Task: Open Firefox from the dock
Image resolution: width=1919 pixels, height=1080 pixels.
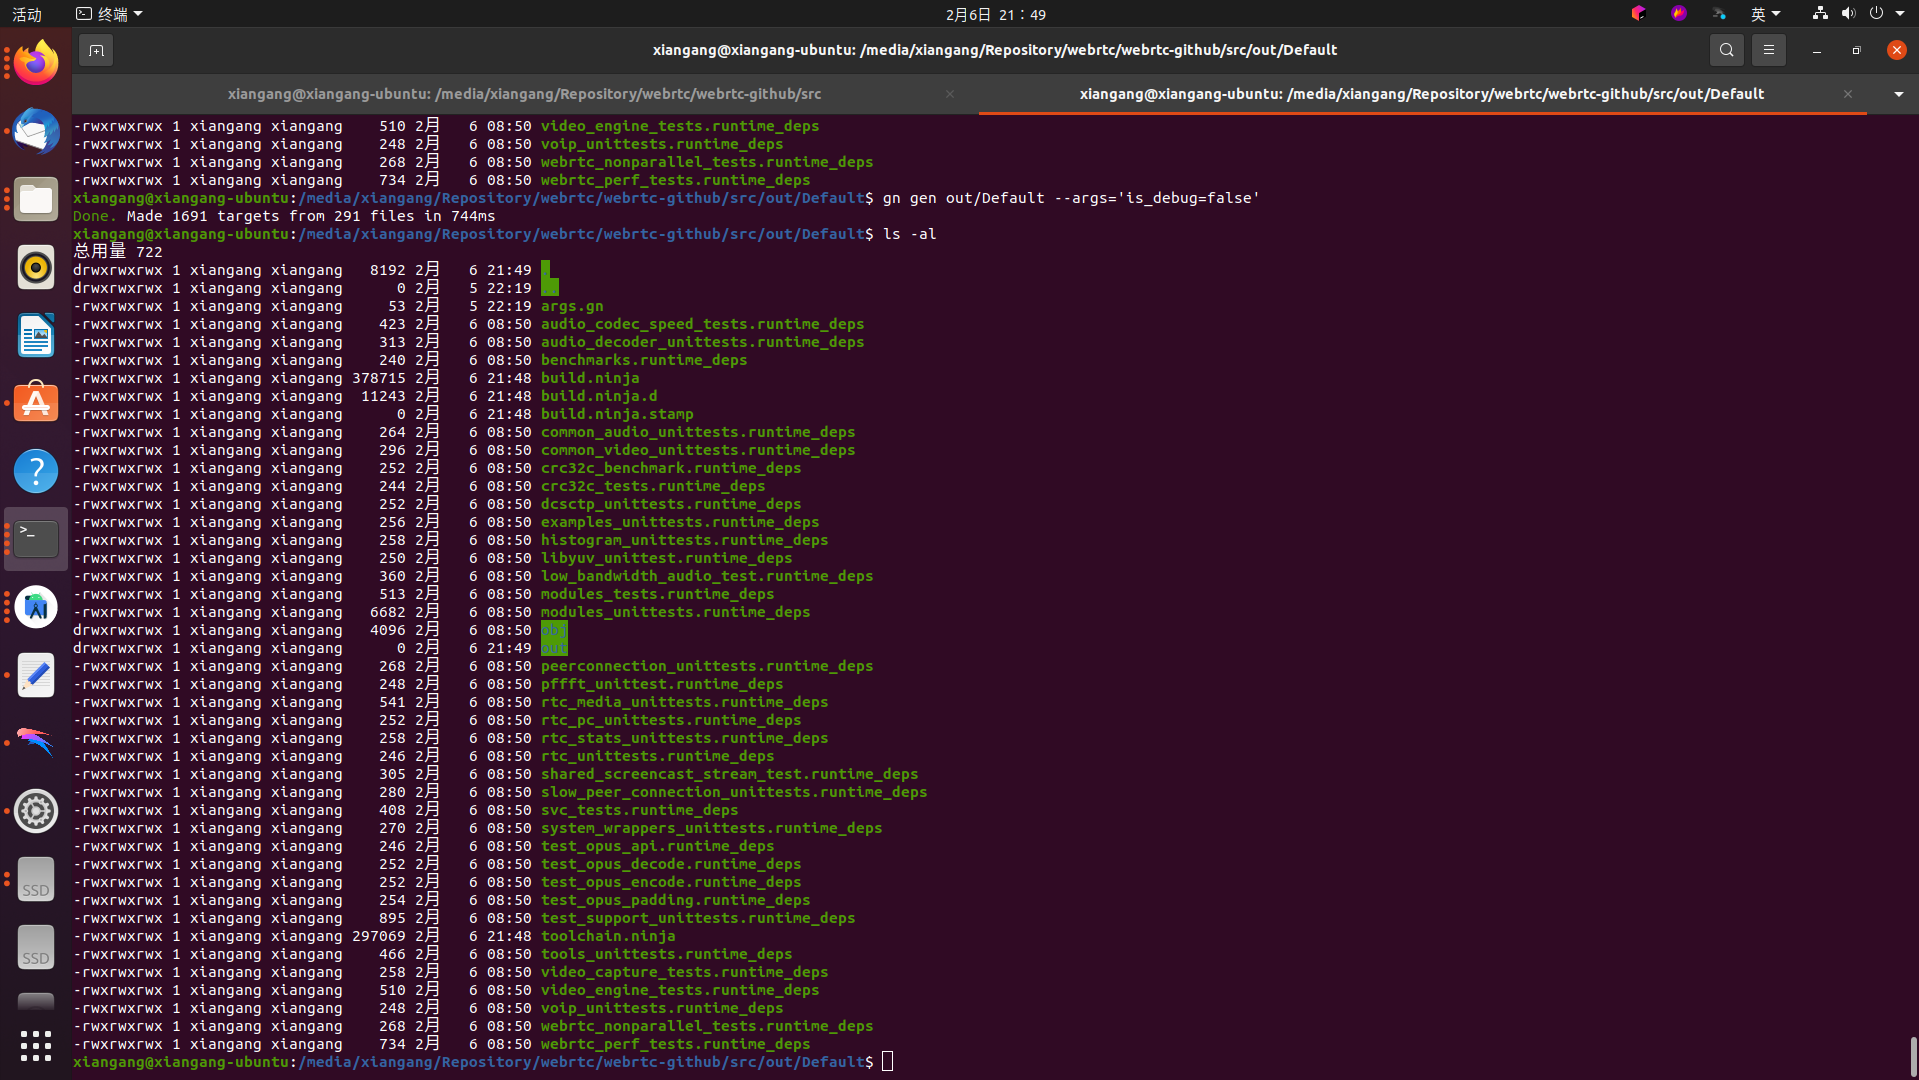Action: pyautogui.click(x=36, y=63)
